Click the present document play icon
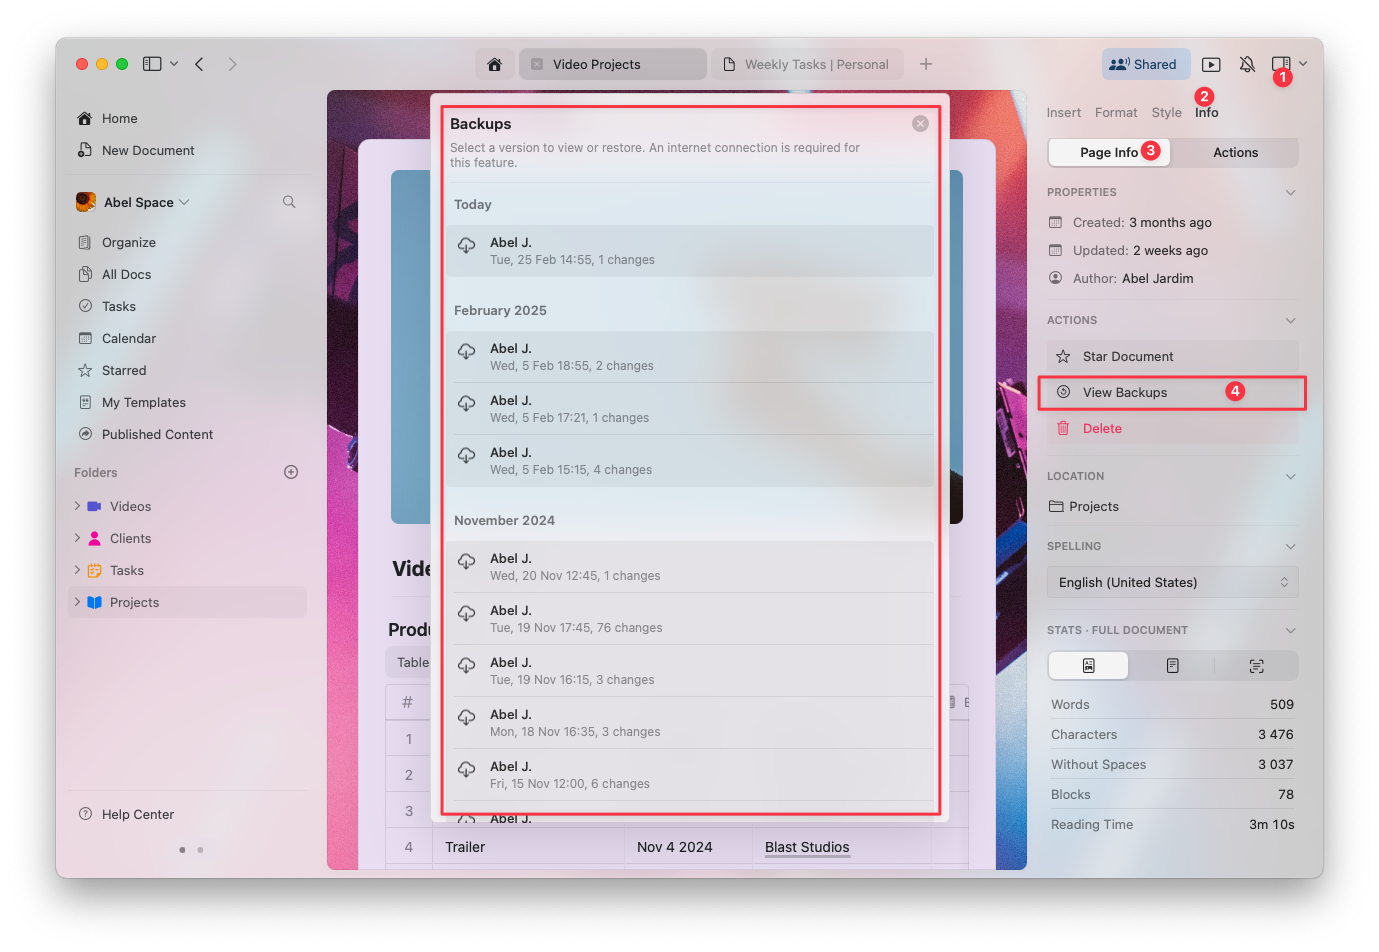This screenshot has height=952, width=1379. (x=1210, y=63)
